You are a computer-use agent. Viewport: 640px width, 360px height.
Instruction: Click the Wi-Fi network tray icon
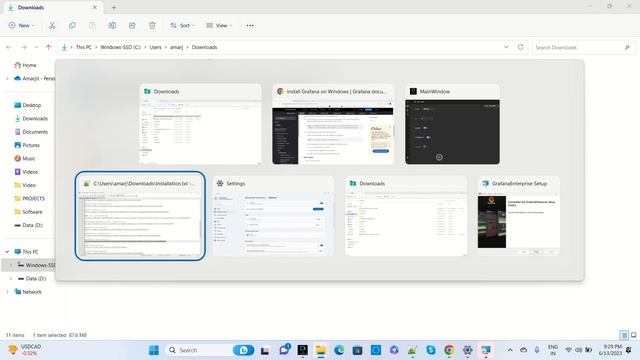coord(568,350)
